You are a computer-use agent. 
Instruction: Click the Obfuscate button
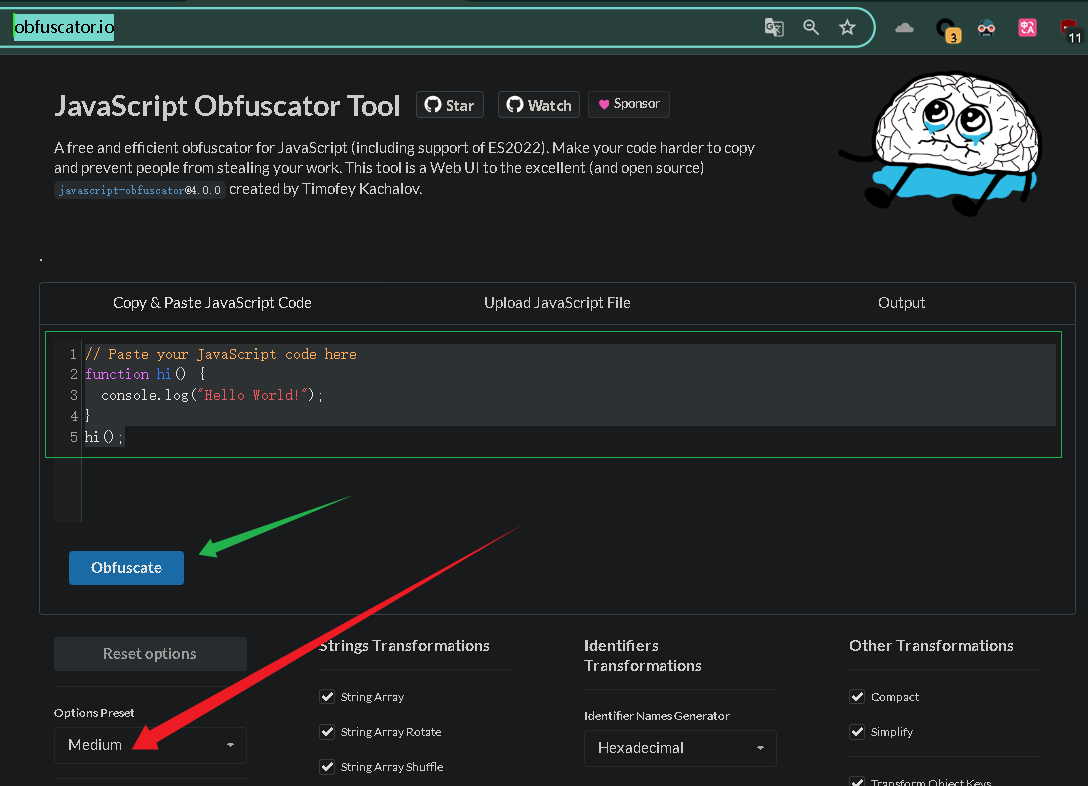coord(126,567)
